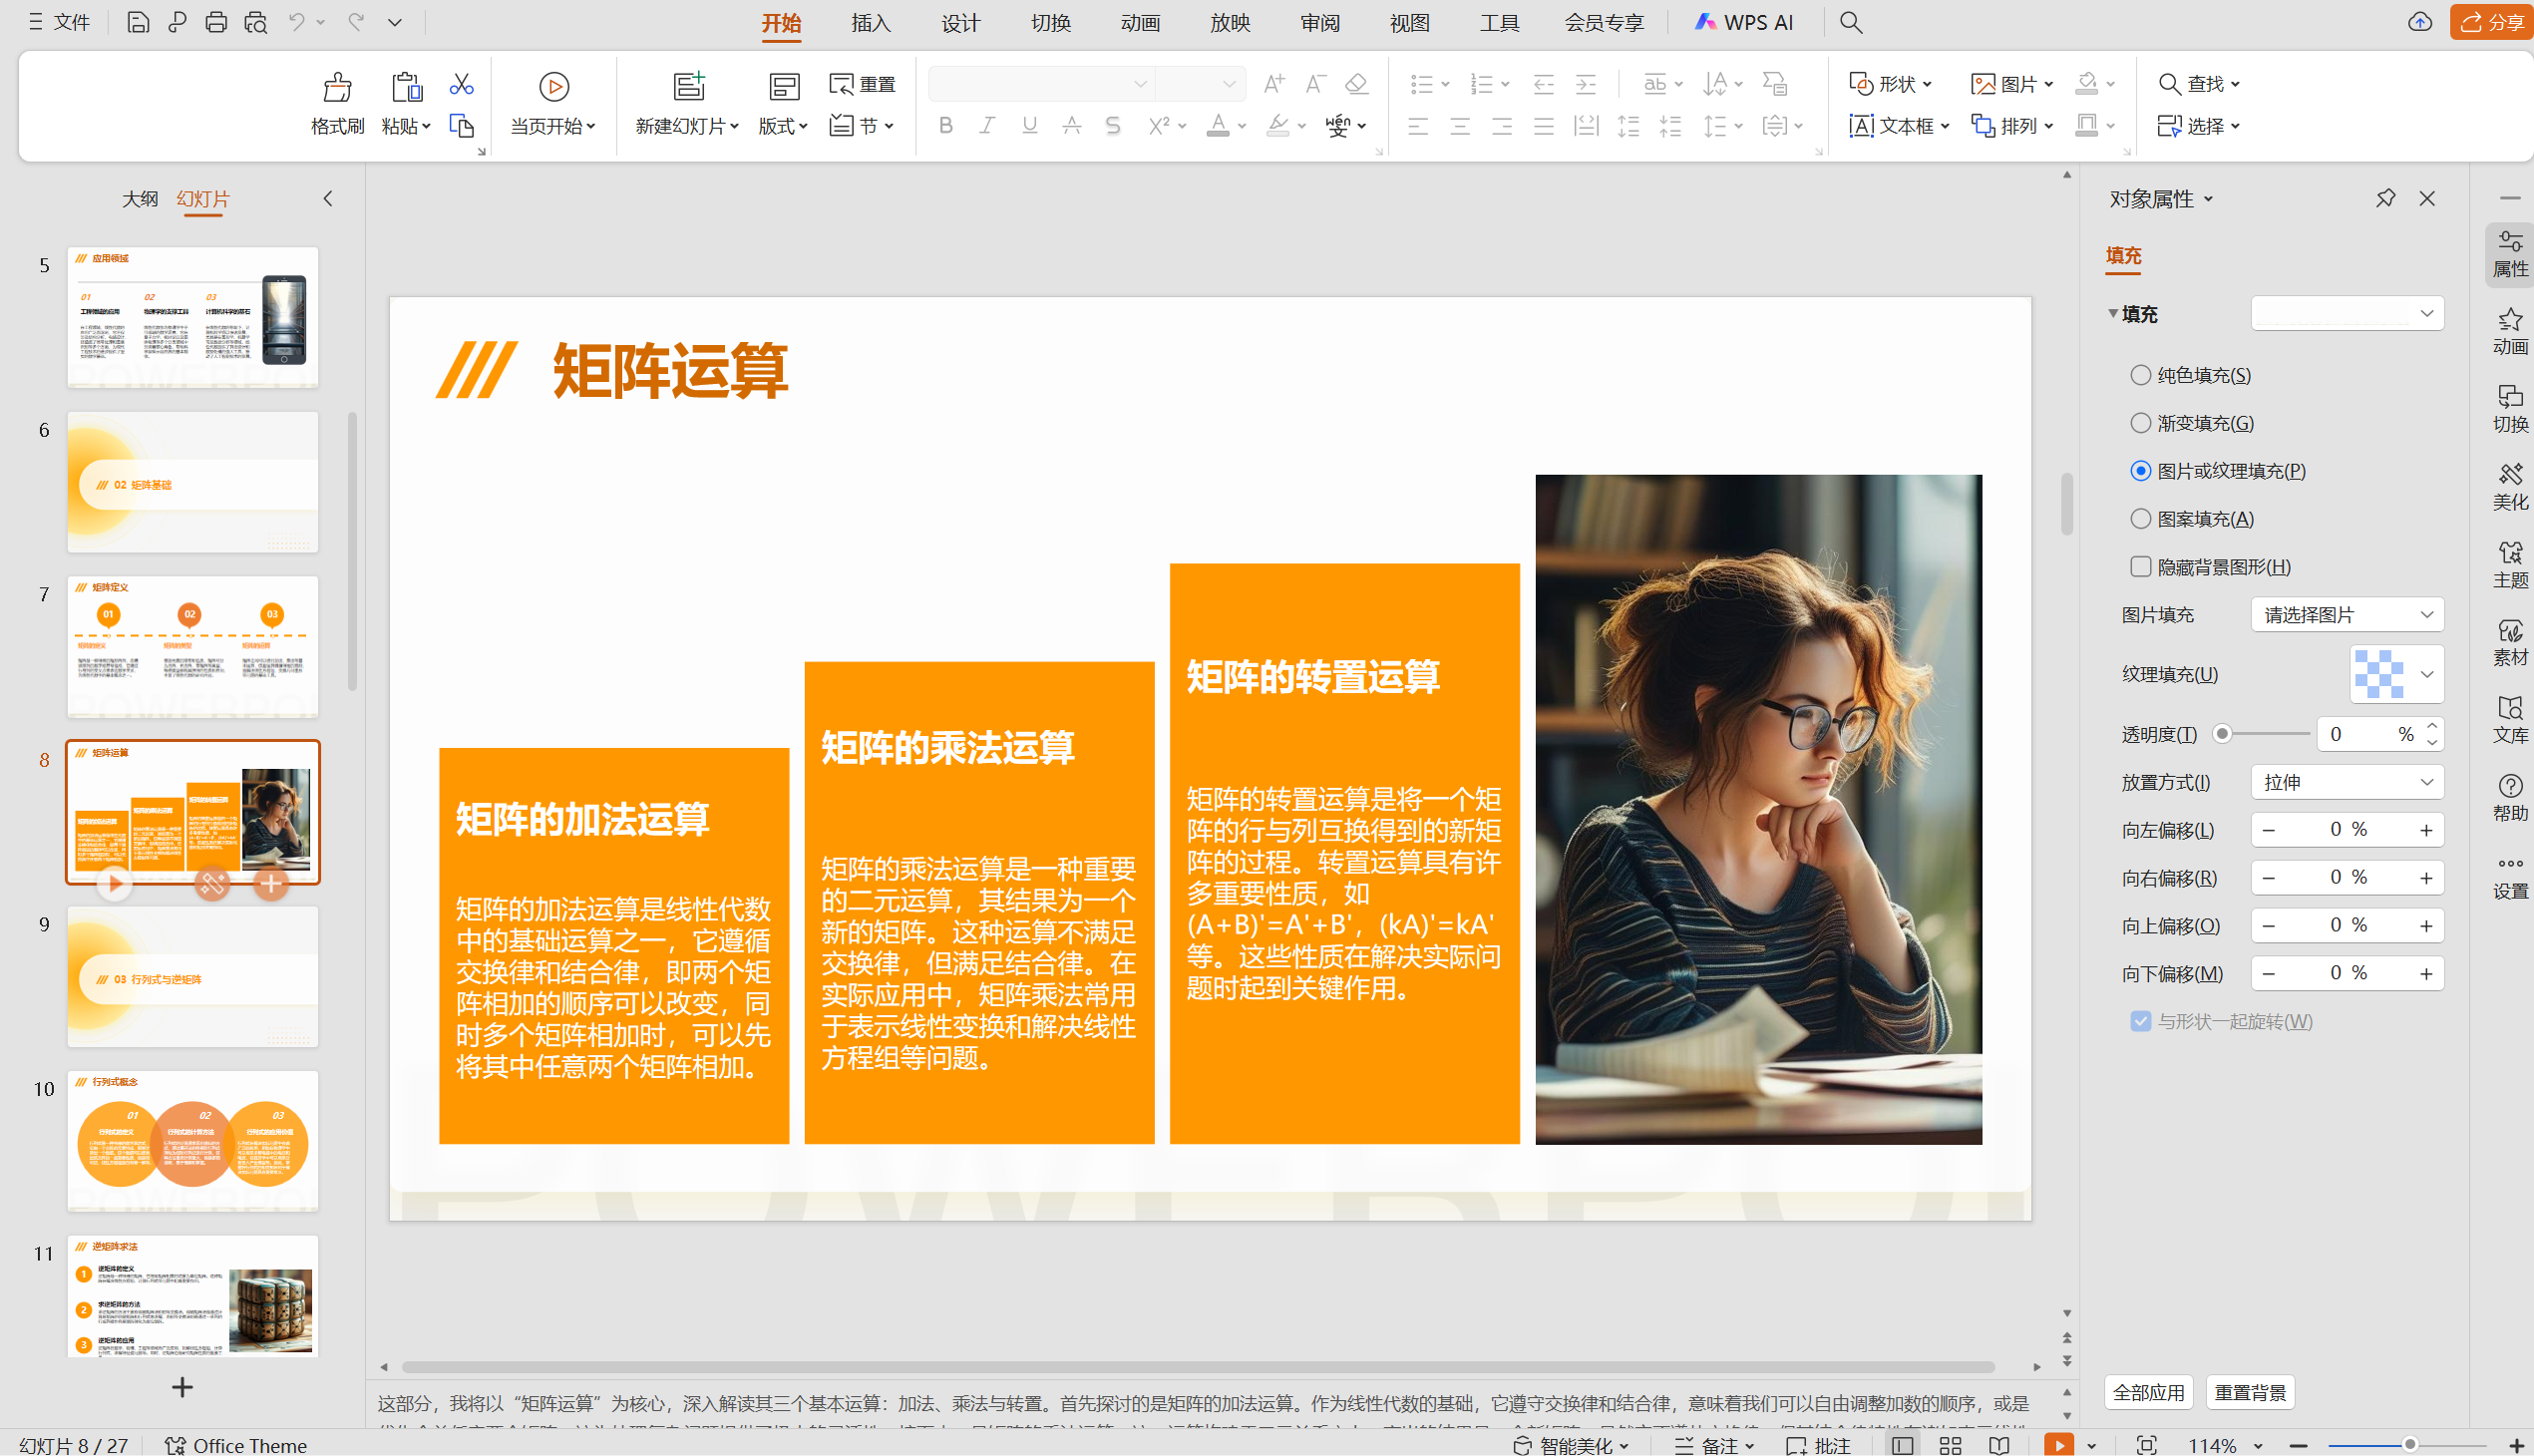The width and height of the screenshot is (2534, 1456).
Task: Expand the placement mode (拉伸) dropdown
Action: coord(2346,782)
